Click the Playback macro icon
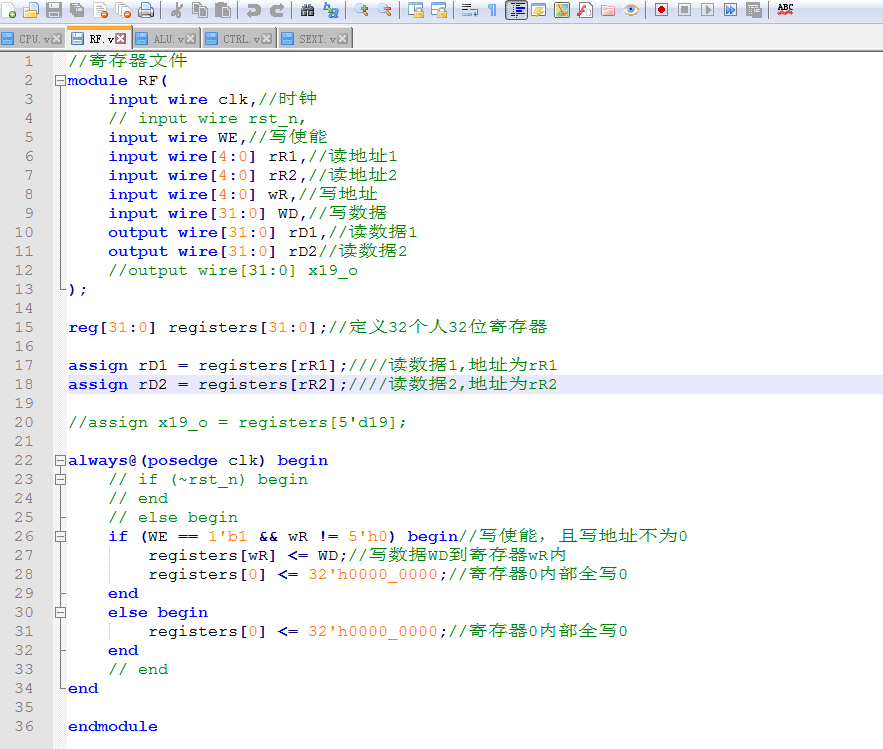This screenshot has width=883, height=749. [x=707, y=10]
